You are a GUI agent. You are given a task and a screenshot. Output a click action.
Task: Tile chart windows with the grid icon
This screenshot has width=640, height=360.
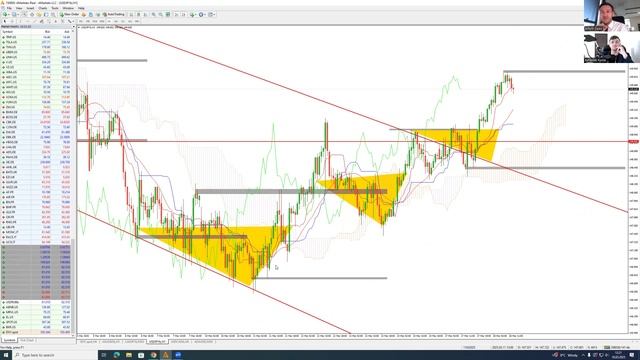[x=168, y=14]
